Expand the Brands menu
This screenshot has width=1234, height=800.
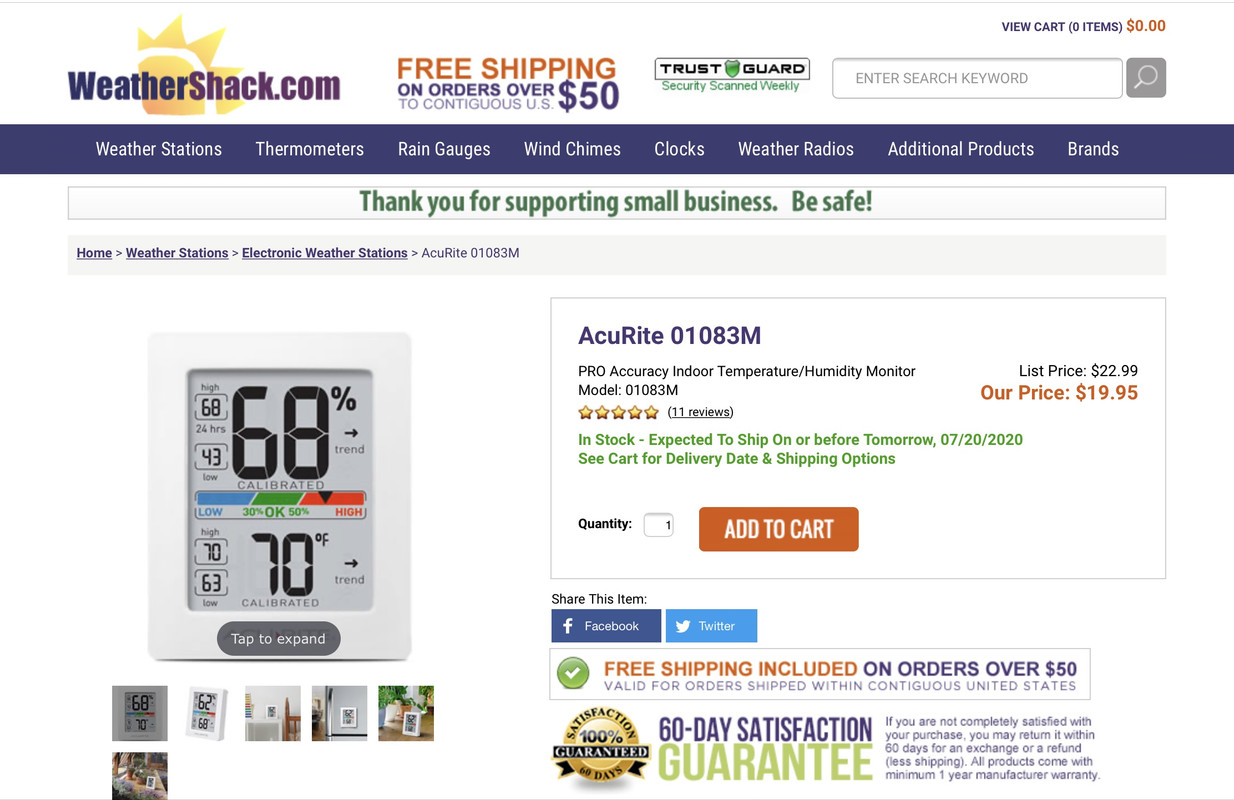pyautogui.click(x=1093, y=149)
